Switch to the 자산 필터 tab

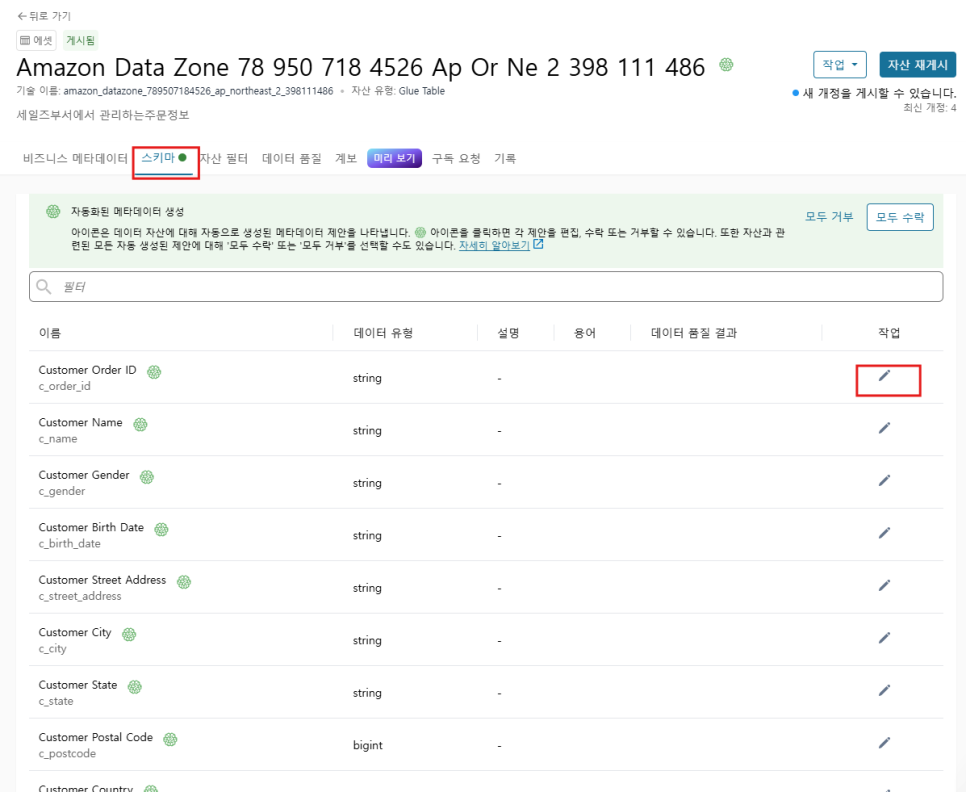(224, 158)
